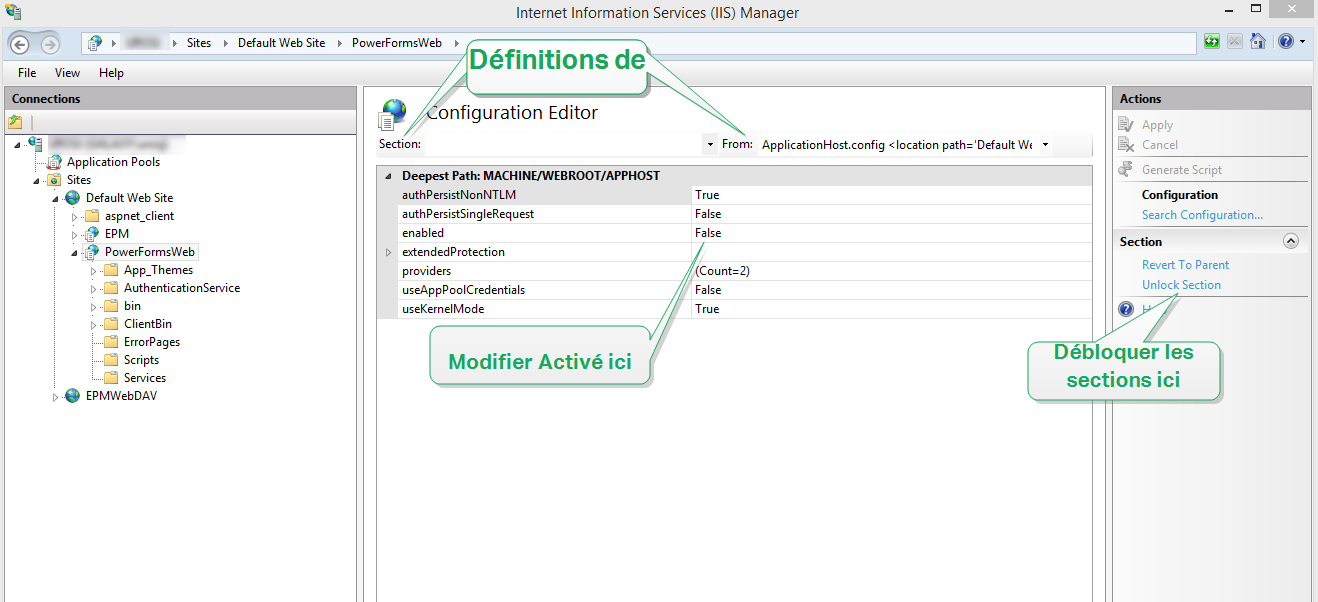1318x602 pixels.
Task: Click the address bar globe icon
Action: coord(95,43)
